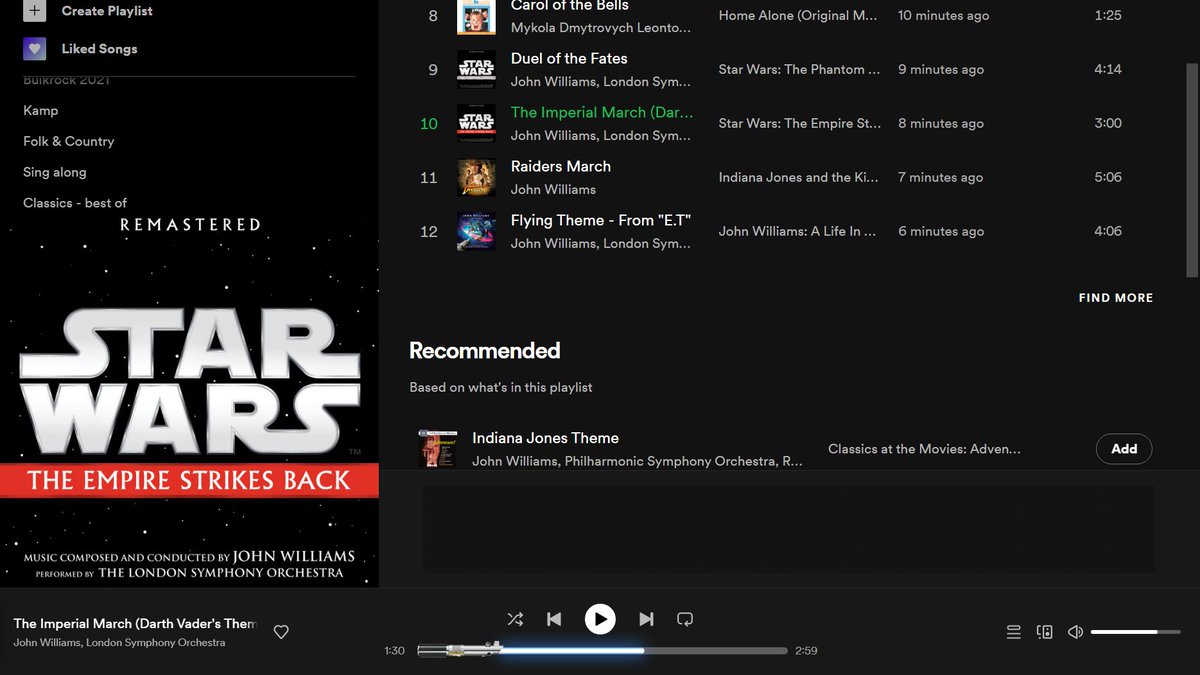The height and width of the screenshot is (675, 1200).
Task: Open John Williams: A Life In... album link
Action: click(797, 232)
